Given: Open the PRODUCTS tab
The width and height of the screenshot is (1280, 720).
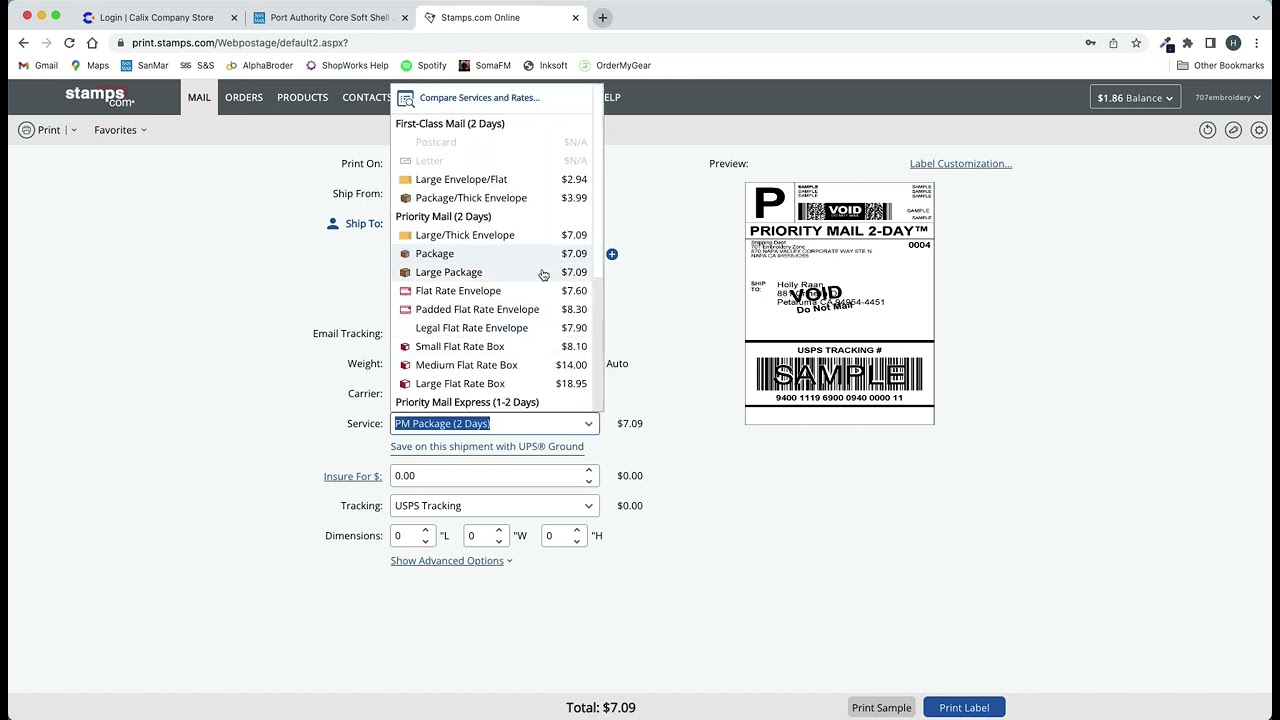Looking at the screenshot, I should pyautogui.click(x=302, y=98).
